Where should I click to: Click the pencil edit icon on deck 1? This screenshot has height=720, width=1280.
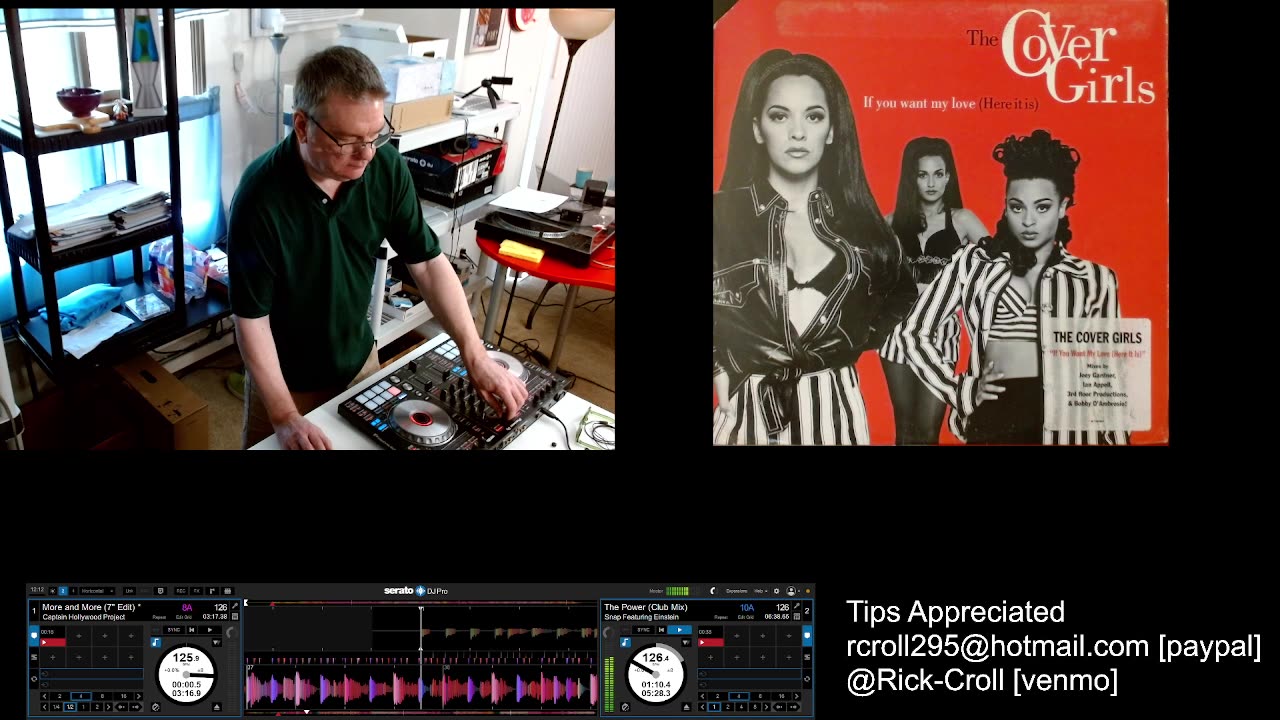[x=235, y=606]
